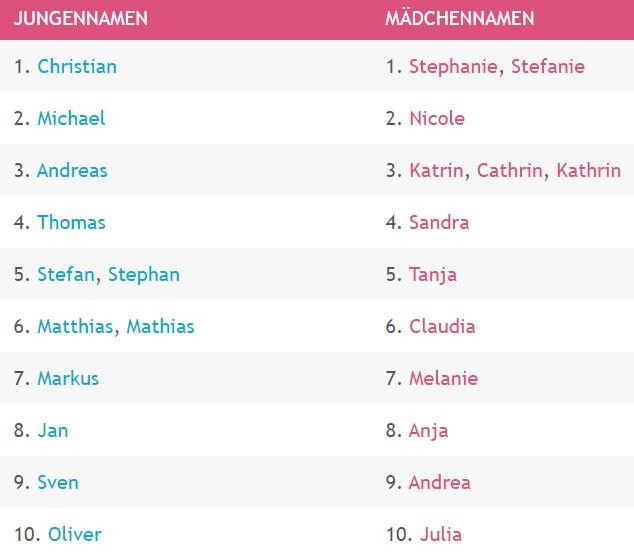Click the girls' name Tanja
Viewport: 634px width, 557px height.
[x=433, y=275]
